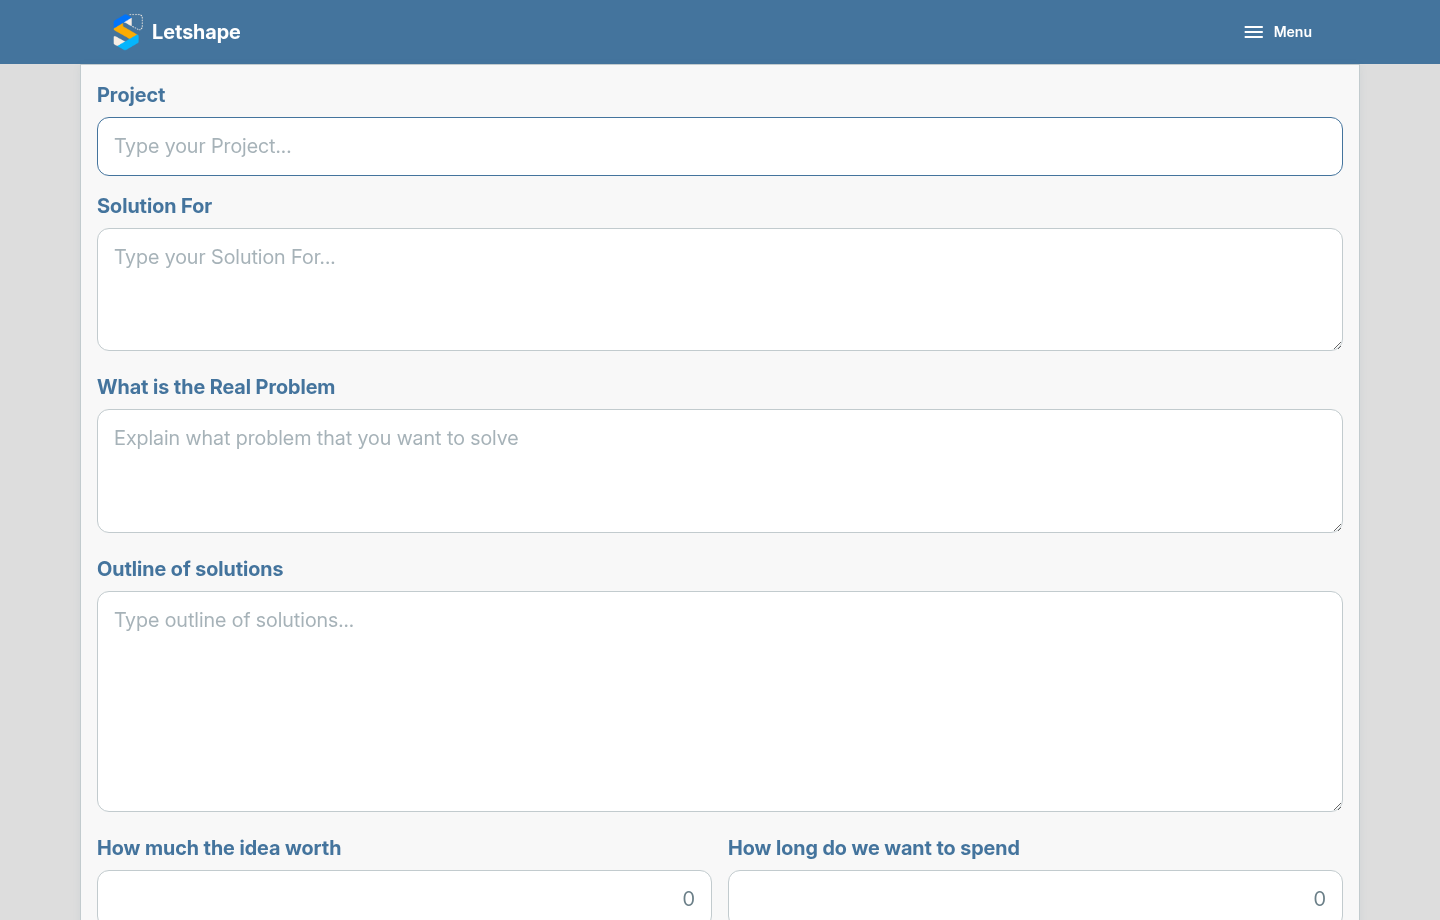Select the Outline of solutions textarea
The image size is (1440, 920).
pyautogui.click(x=720, y=702)
